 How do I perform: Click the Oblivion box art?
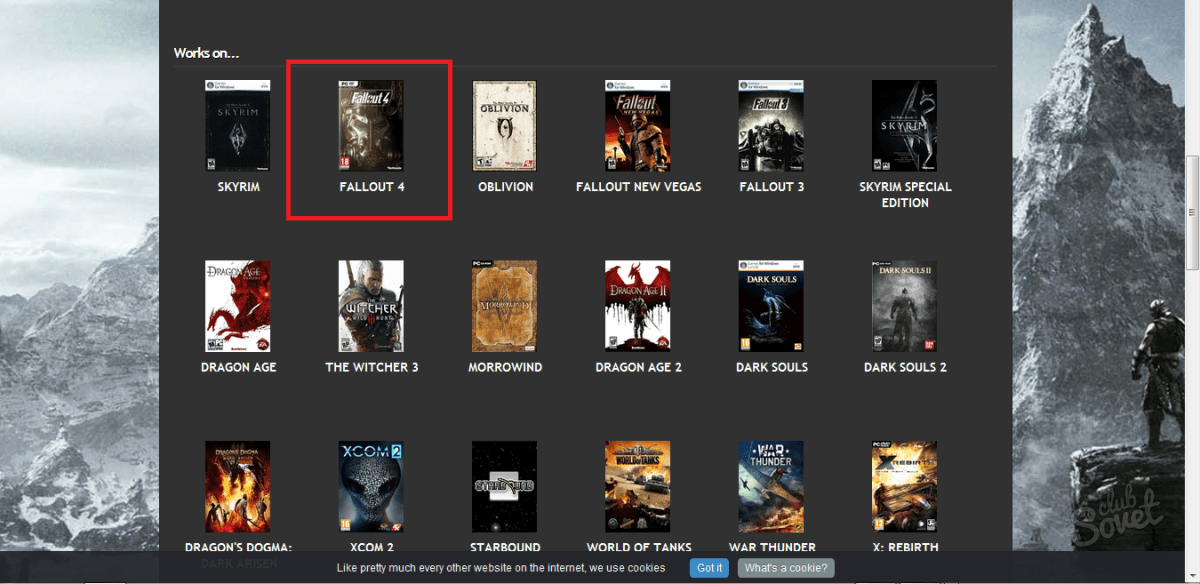pos(504,126)
